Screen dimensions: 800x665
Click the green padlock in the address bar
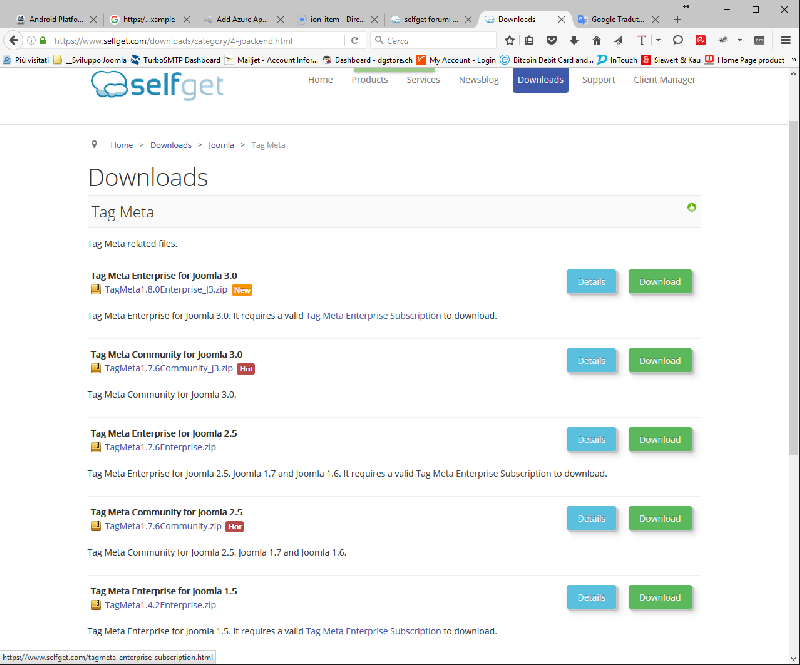(43, 40)
